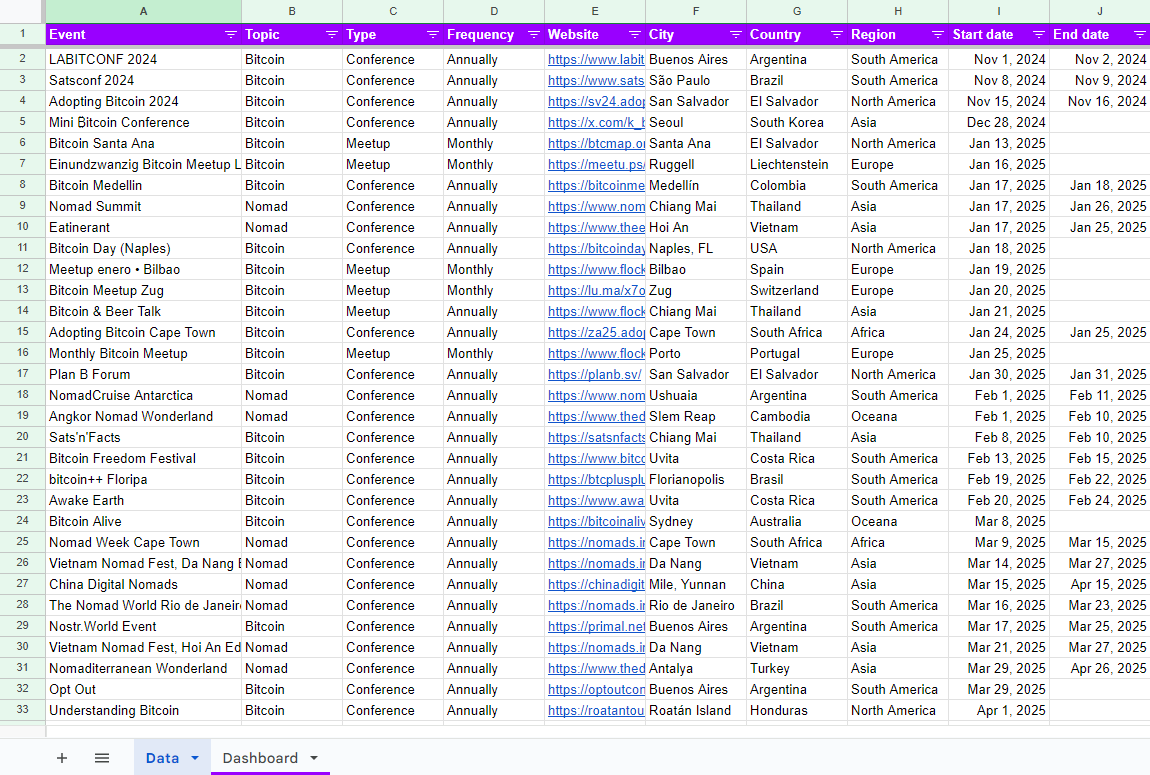
Task: Open filter for Topic column
Action: pyautogui.click(x=332, y=34)
